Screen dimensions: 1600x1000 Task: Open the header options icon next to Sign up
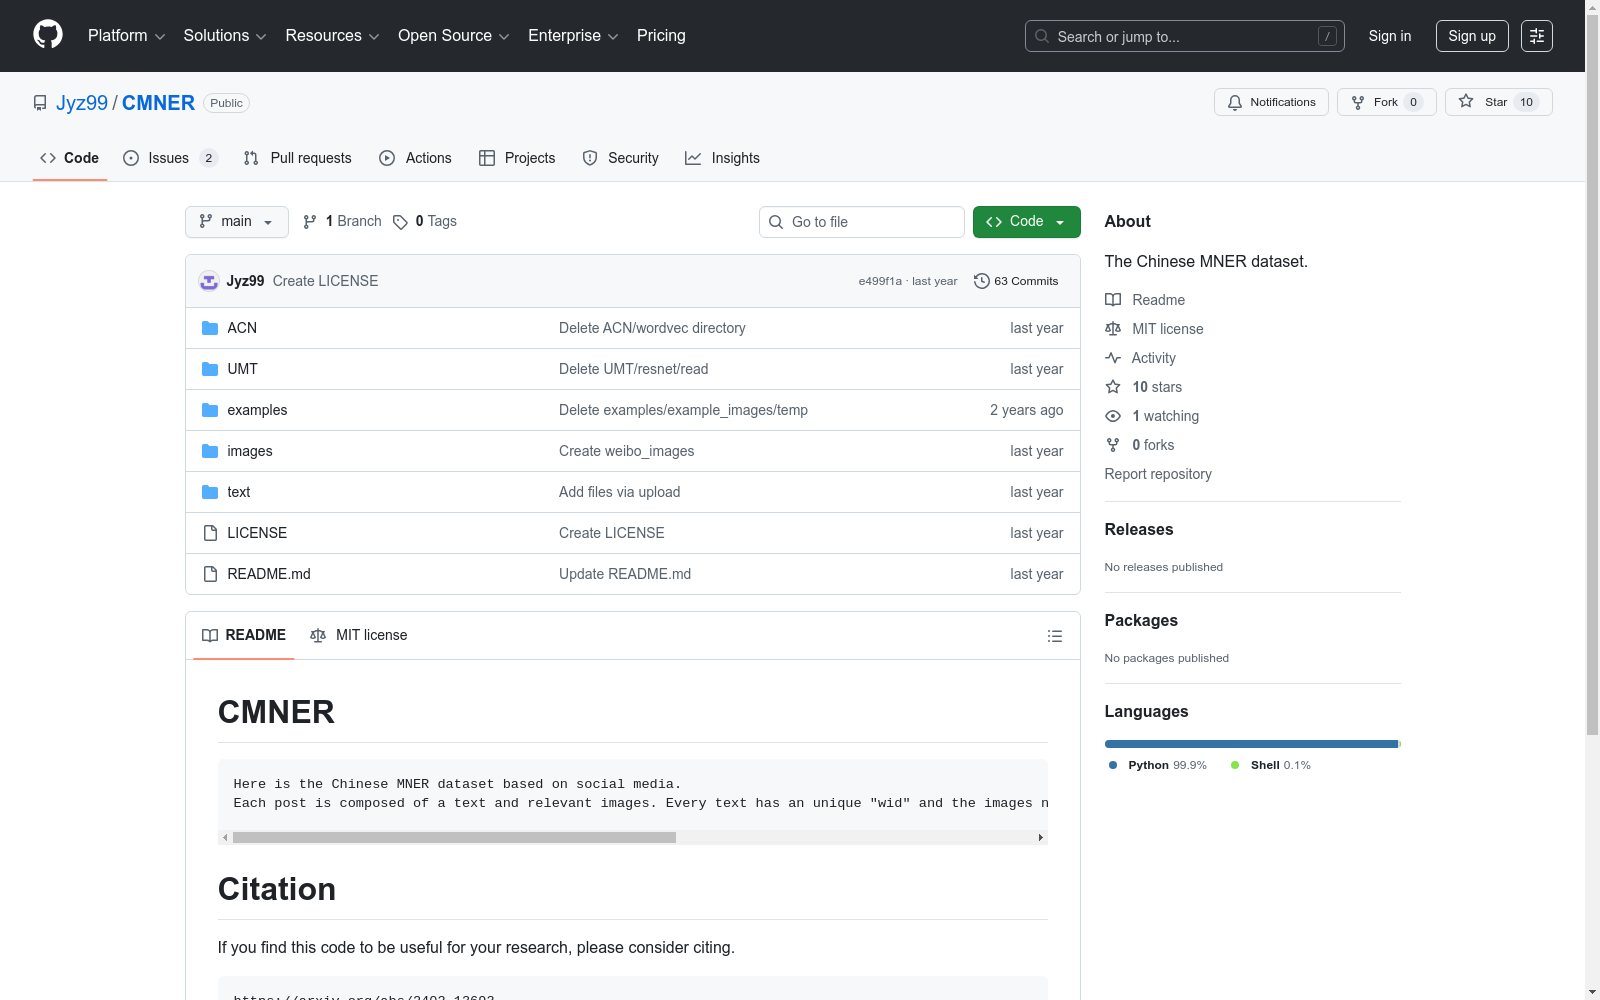[x=1537, y=36]
